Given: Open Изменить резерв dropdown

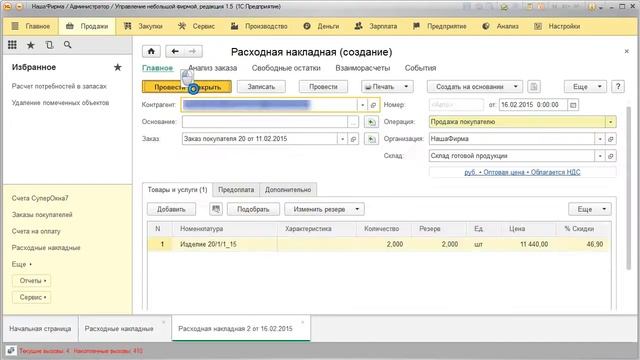Looking at the screenshot, I should tap(324, 209).
